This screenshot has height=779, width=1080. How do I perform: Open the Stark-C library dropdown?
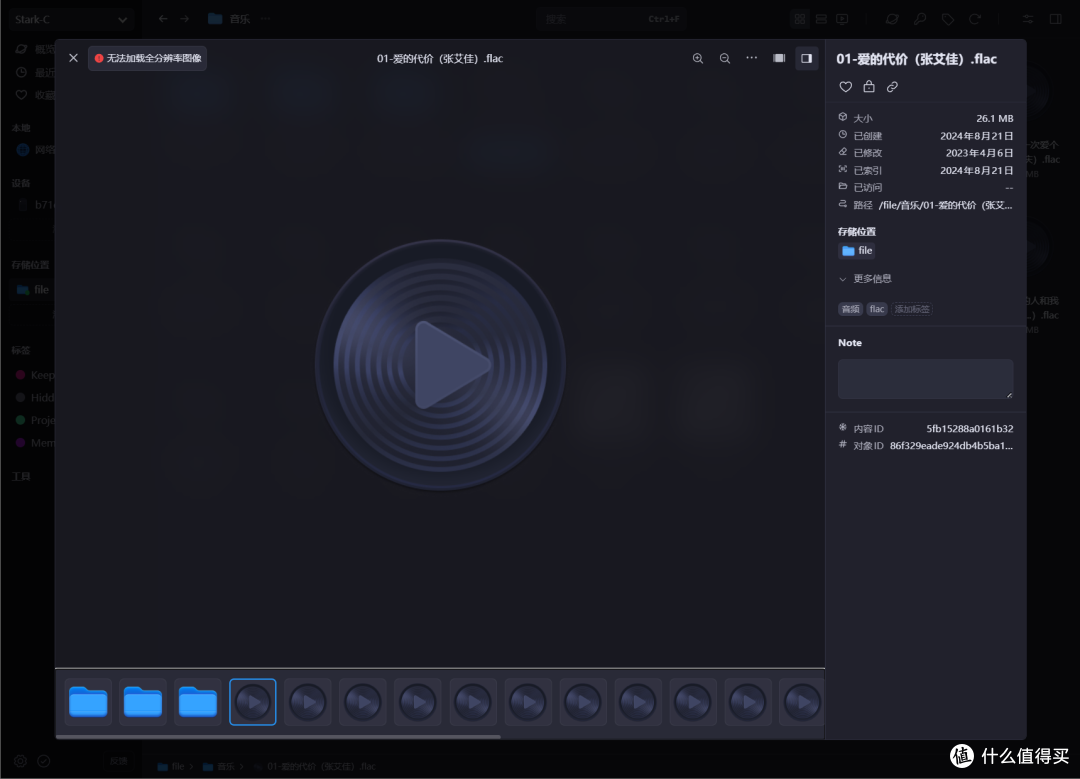pyautogui.click(x=70, y=19)
